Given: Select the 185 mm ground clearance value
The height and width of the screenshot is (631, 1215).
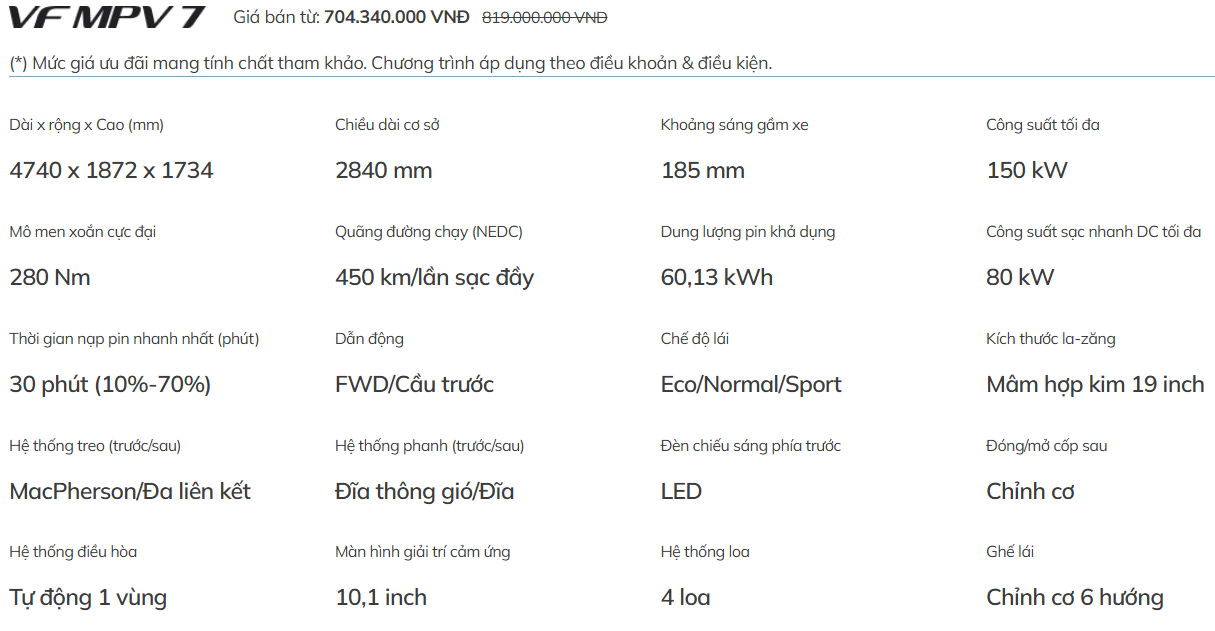Looking at the screenshot, I should click(x=703, y=170).
